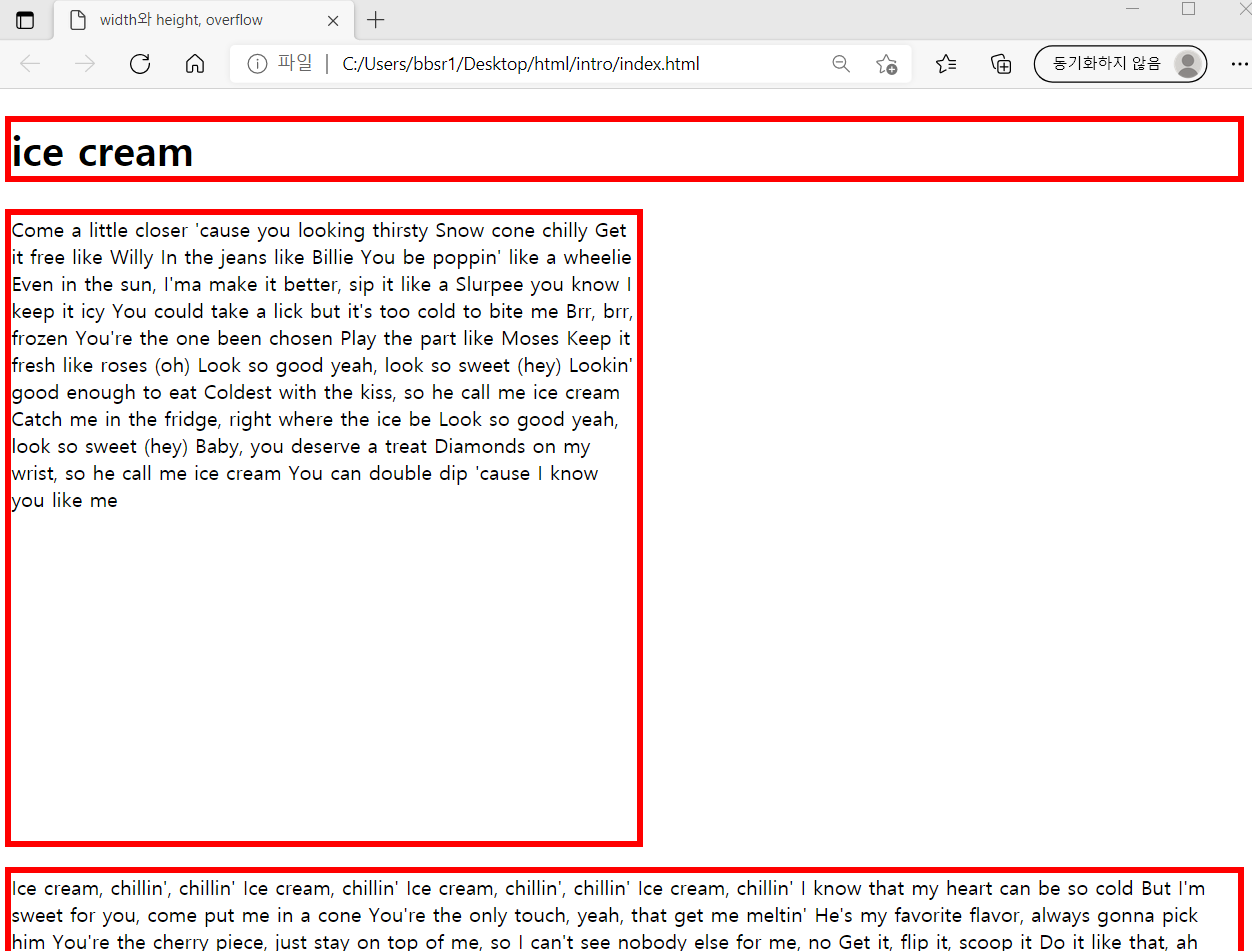Open the collections panel
The height and width of the screenshot is (951, 1252).
1000,64
